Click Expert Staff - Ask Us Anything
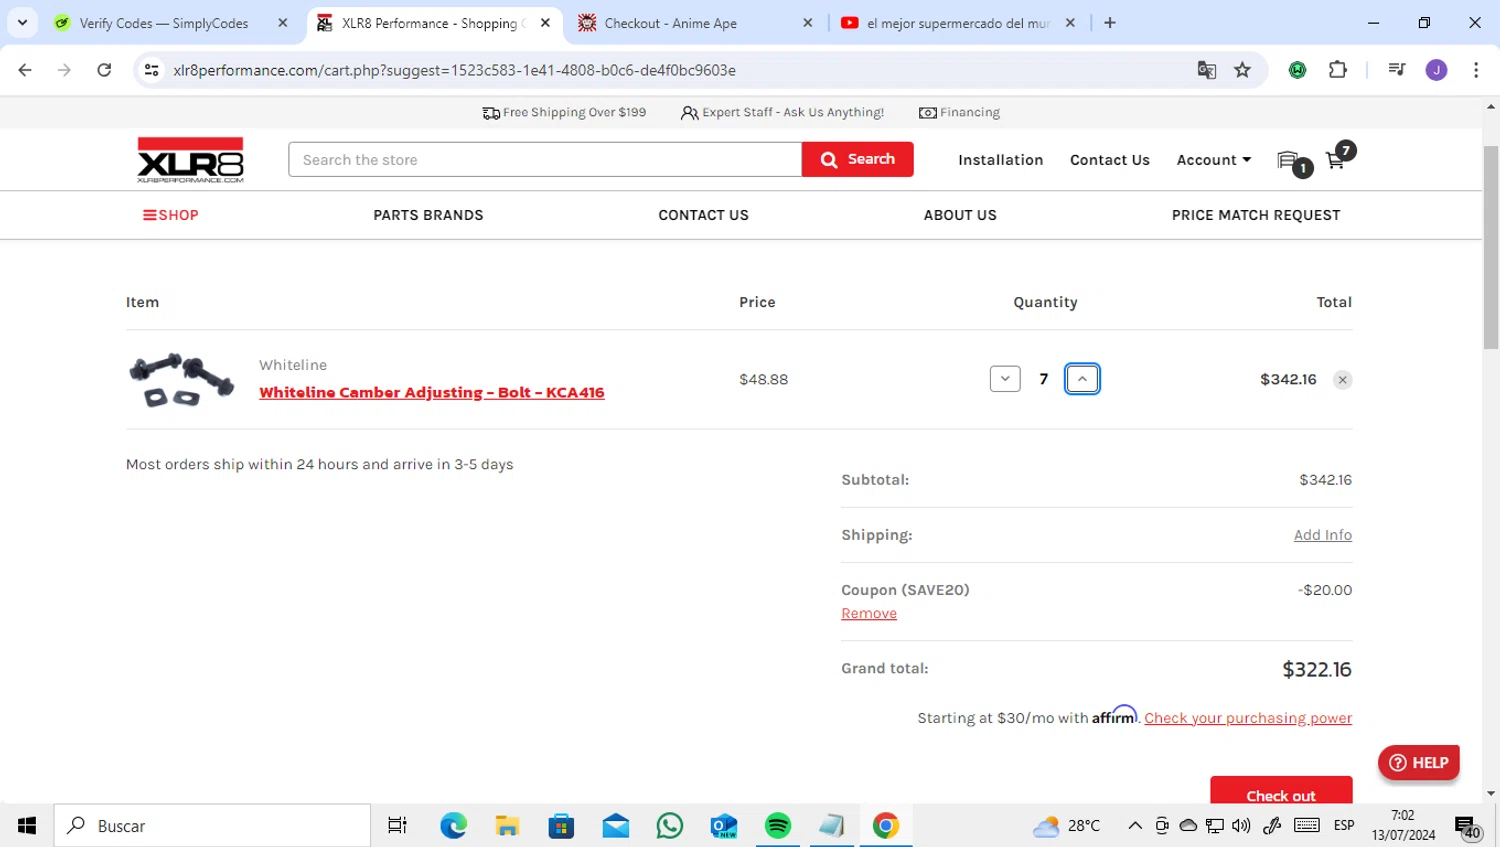The height and width of the screenshot is (847, 1500). [x=782, y=112]
